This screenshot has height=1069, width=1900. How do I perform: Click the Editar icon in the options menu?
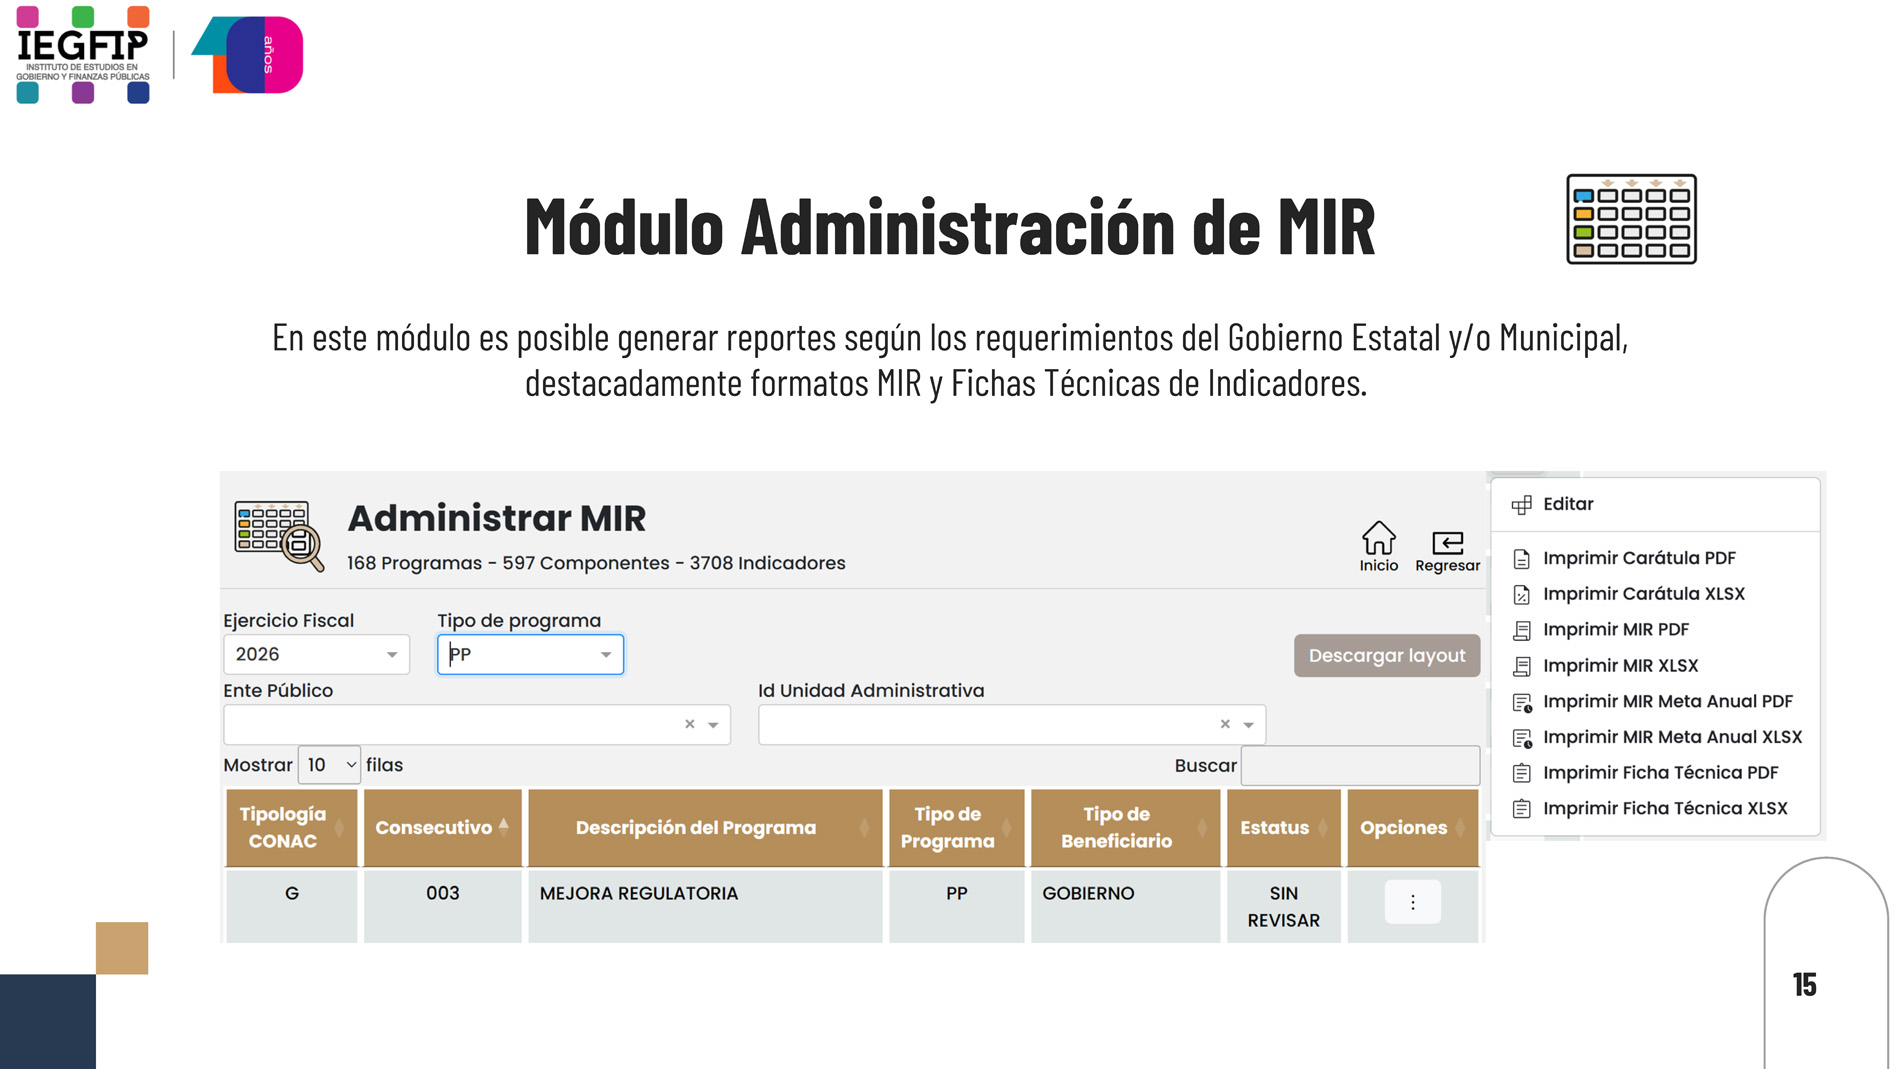[x=1521, y=505]
